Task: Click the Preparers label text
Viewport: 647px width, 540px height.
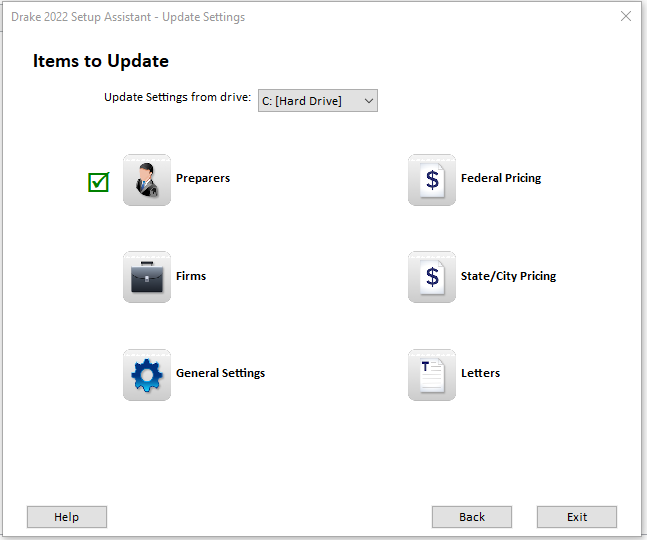Action: 203,178
